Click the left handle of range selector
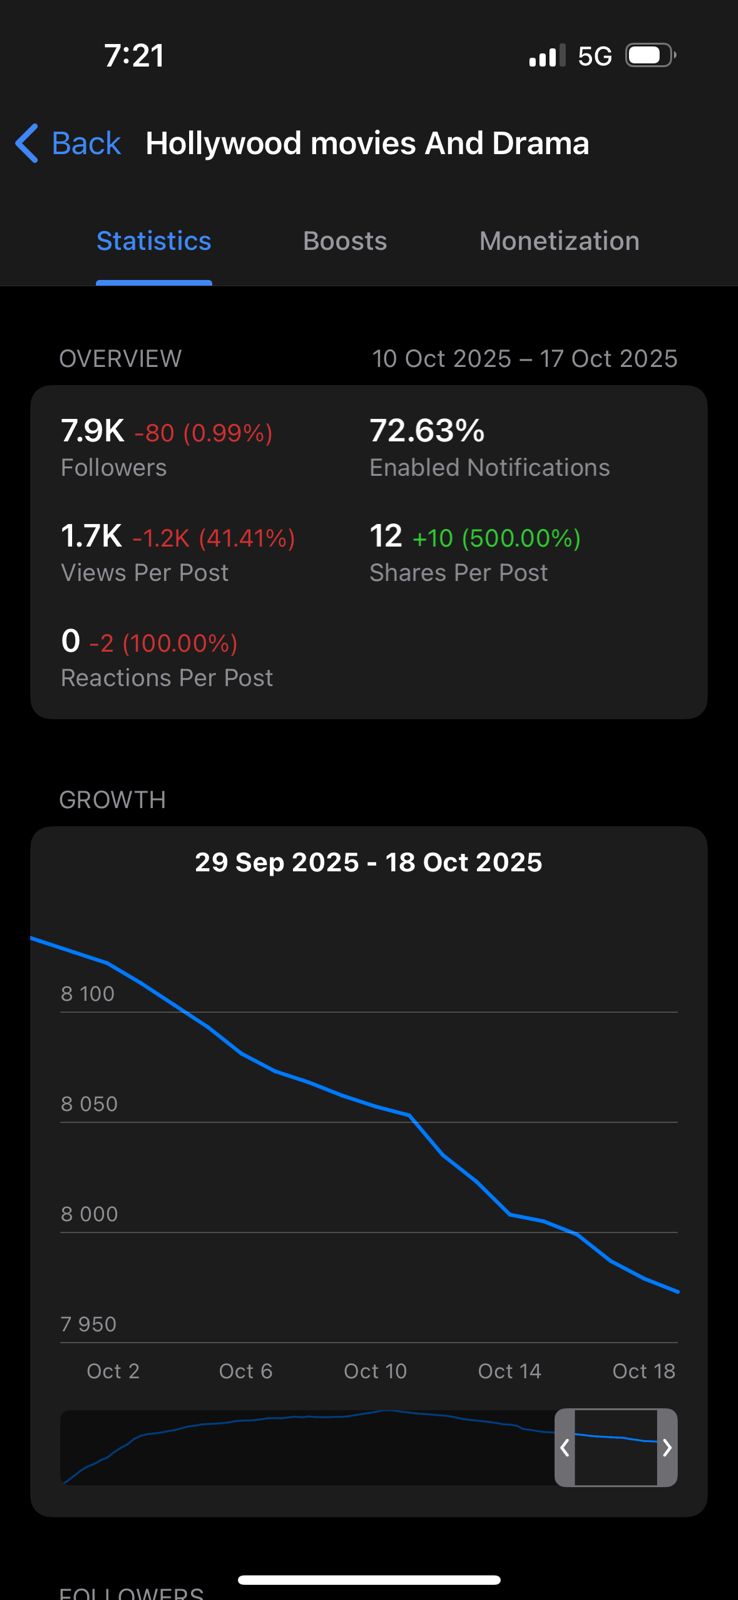The height and width of the screenshot is (1600, 738). coord(565,1447)
